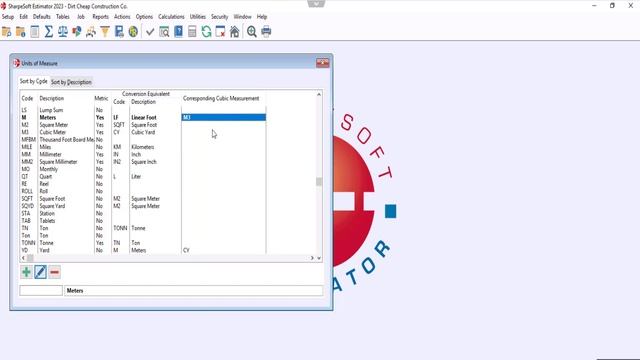Select the Station row
Viewport: 640px width, 360px height.
(x=143, y=213)
